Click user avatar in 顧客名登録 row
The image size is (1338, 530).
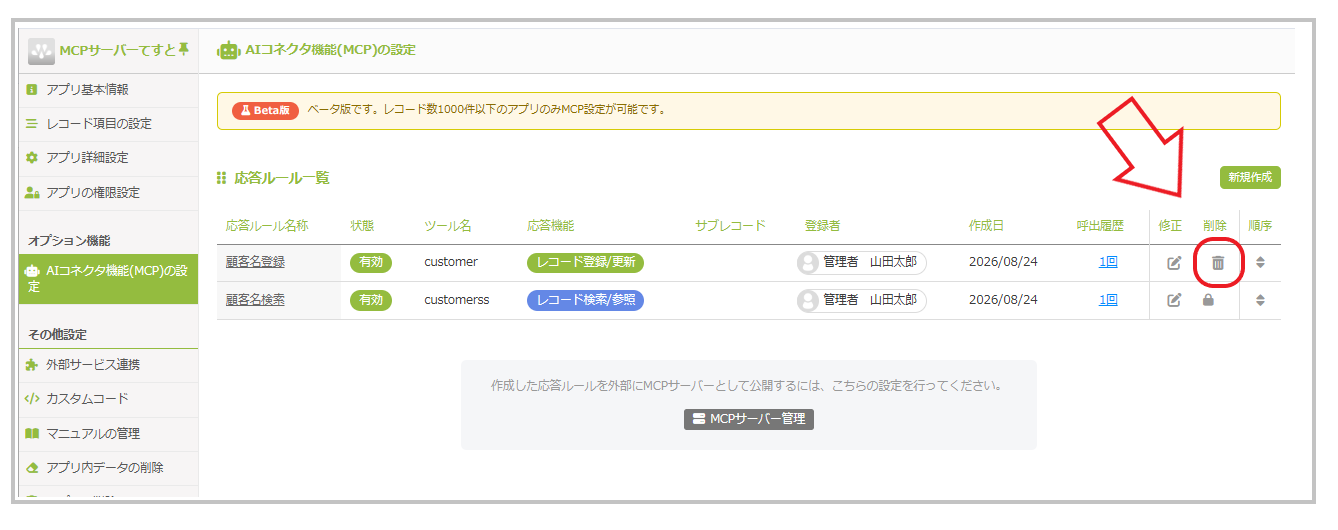click(808, 263)
